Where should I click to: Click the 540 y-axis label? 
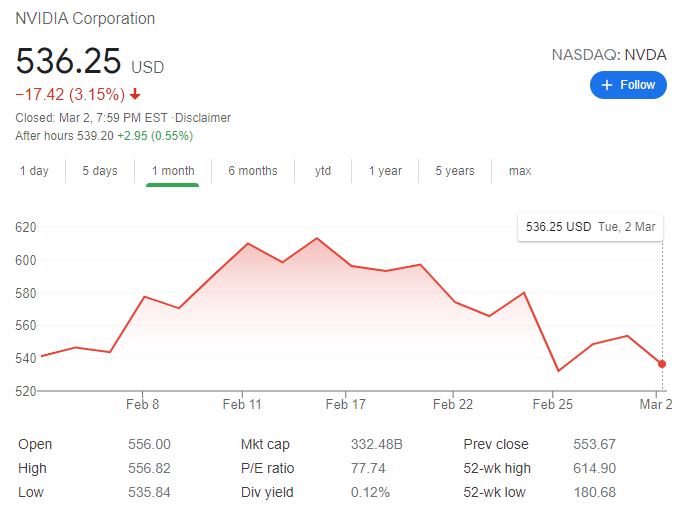pyautogui.click(x=26, y=358)
